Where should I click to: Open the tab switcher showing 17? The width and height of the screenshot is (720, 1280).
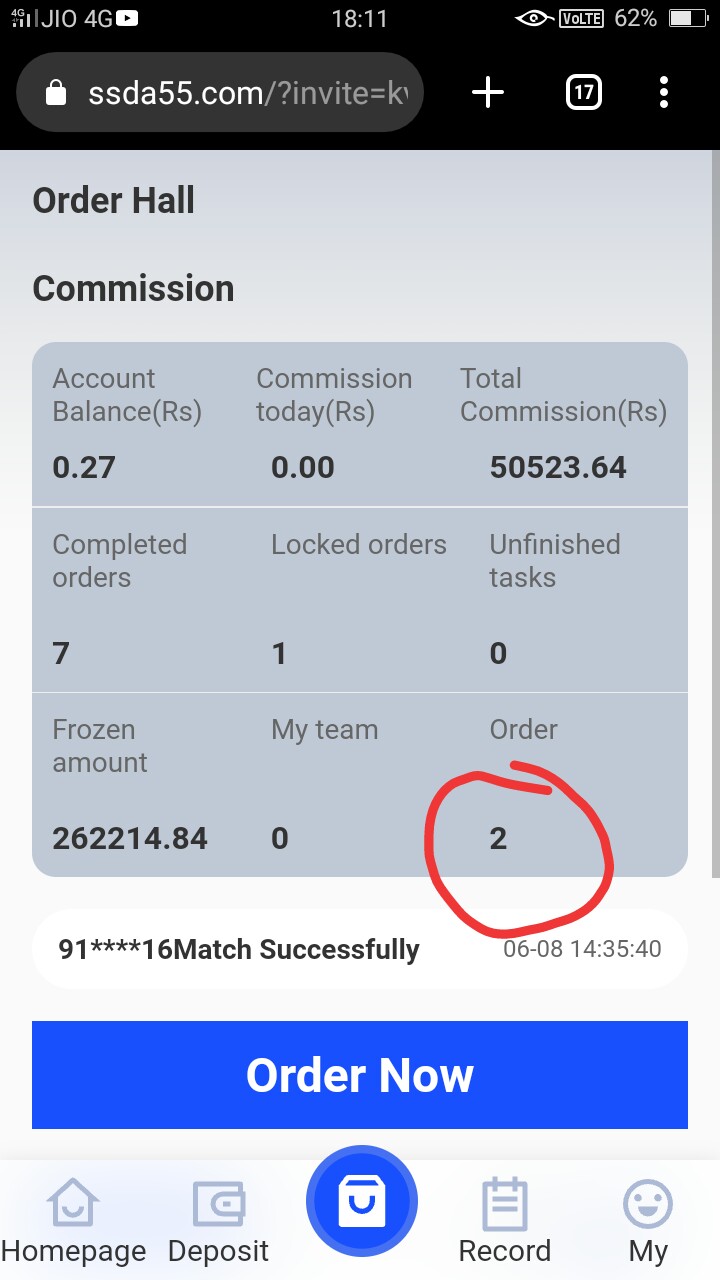(x=584, y=93)
